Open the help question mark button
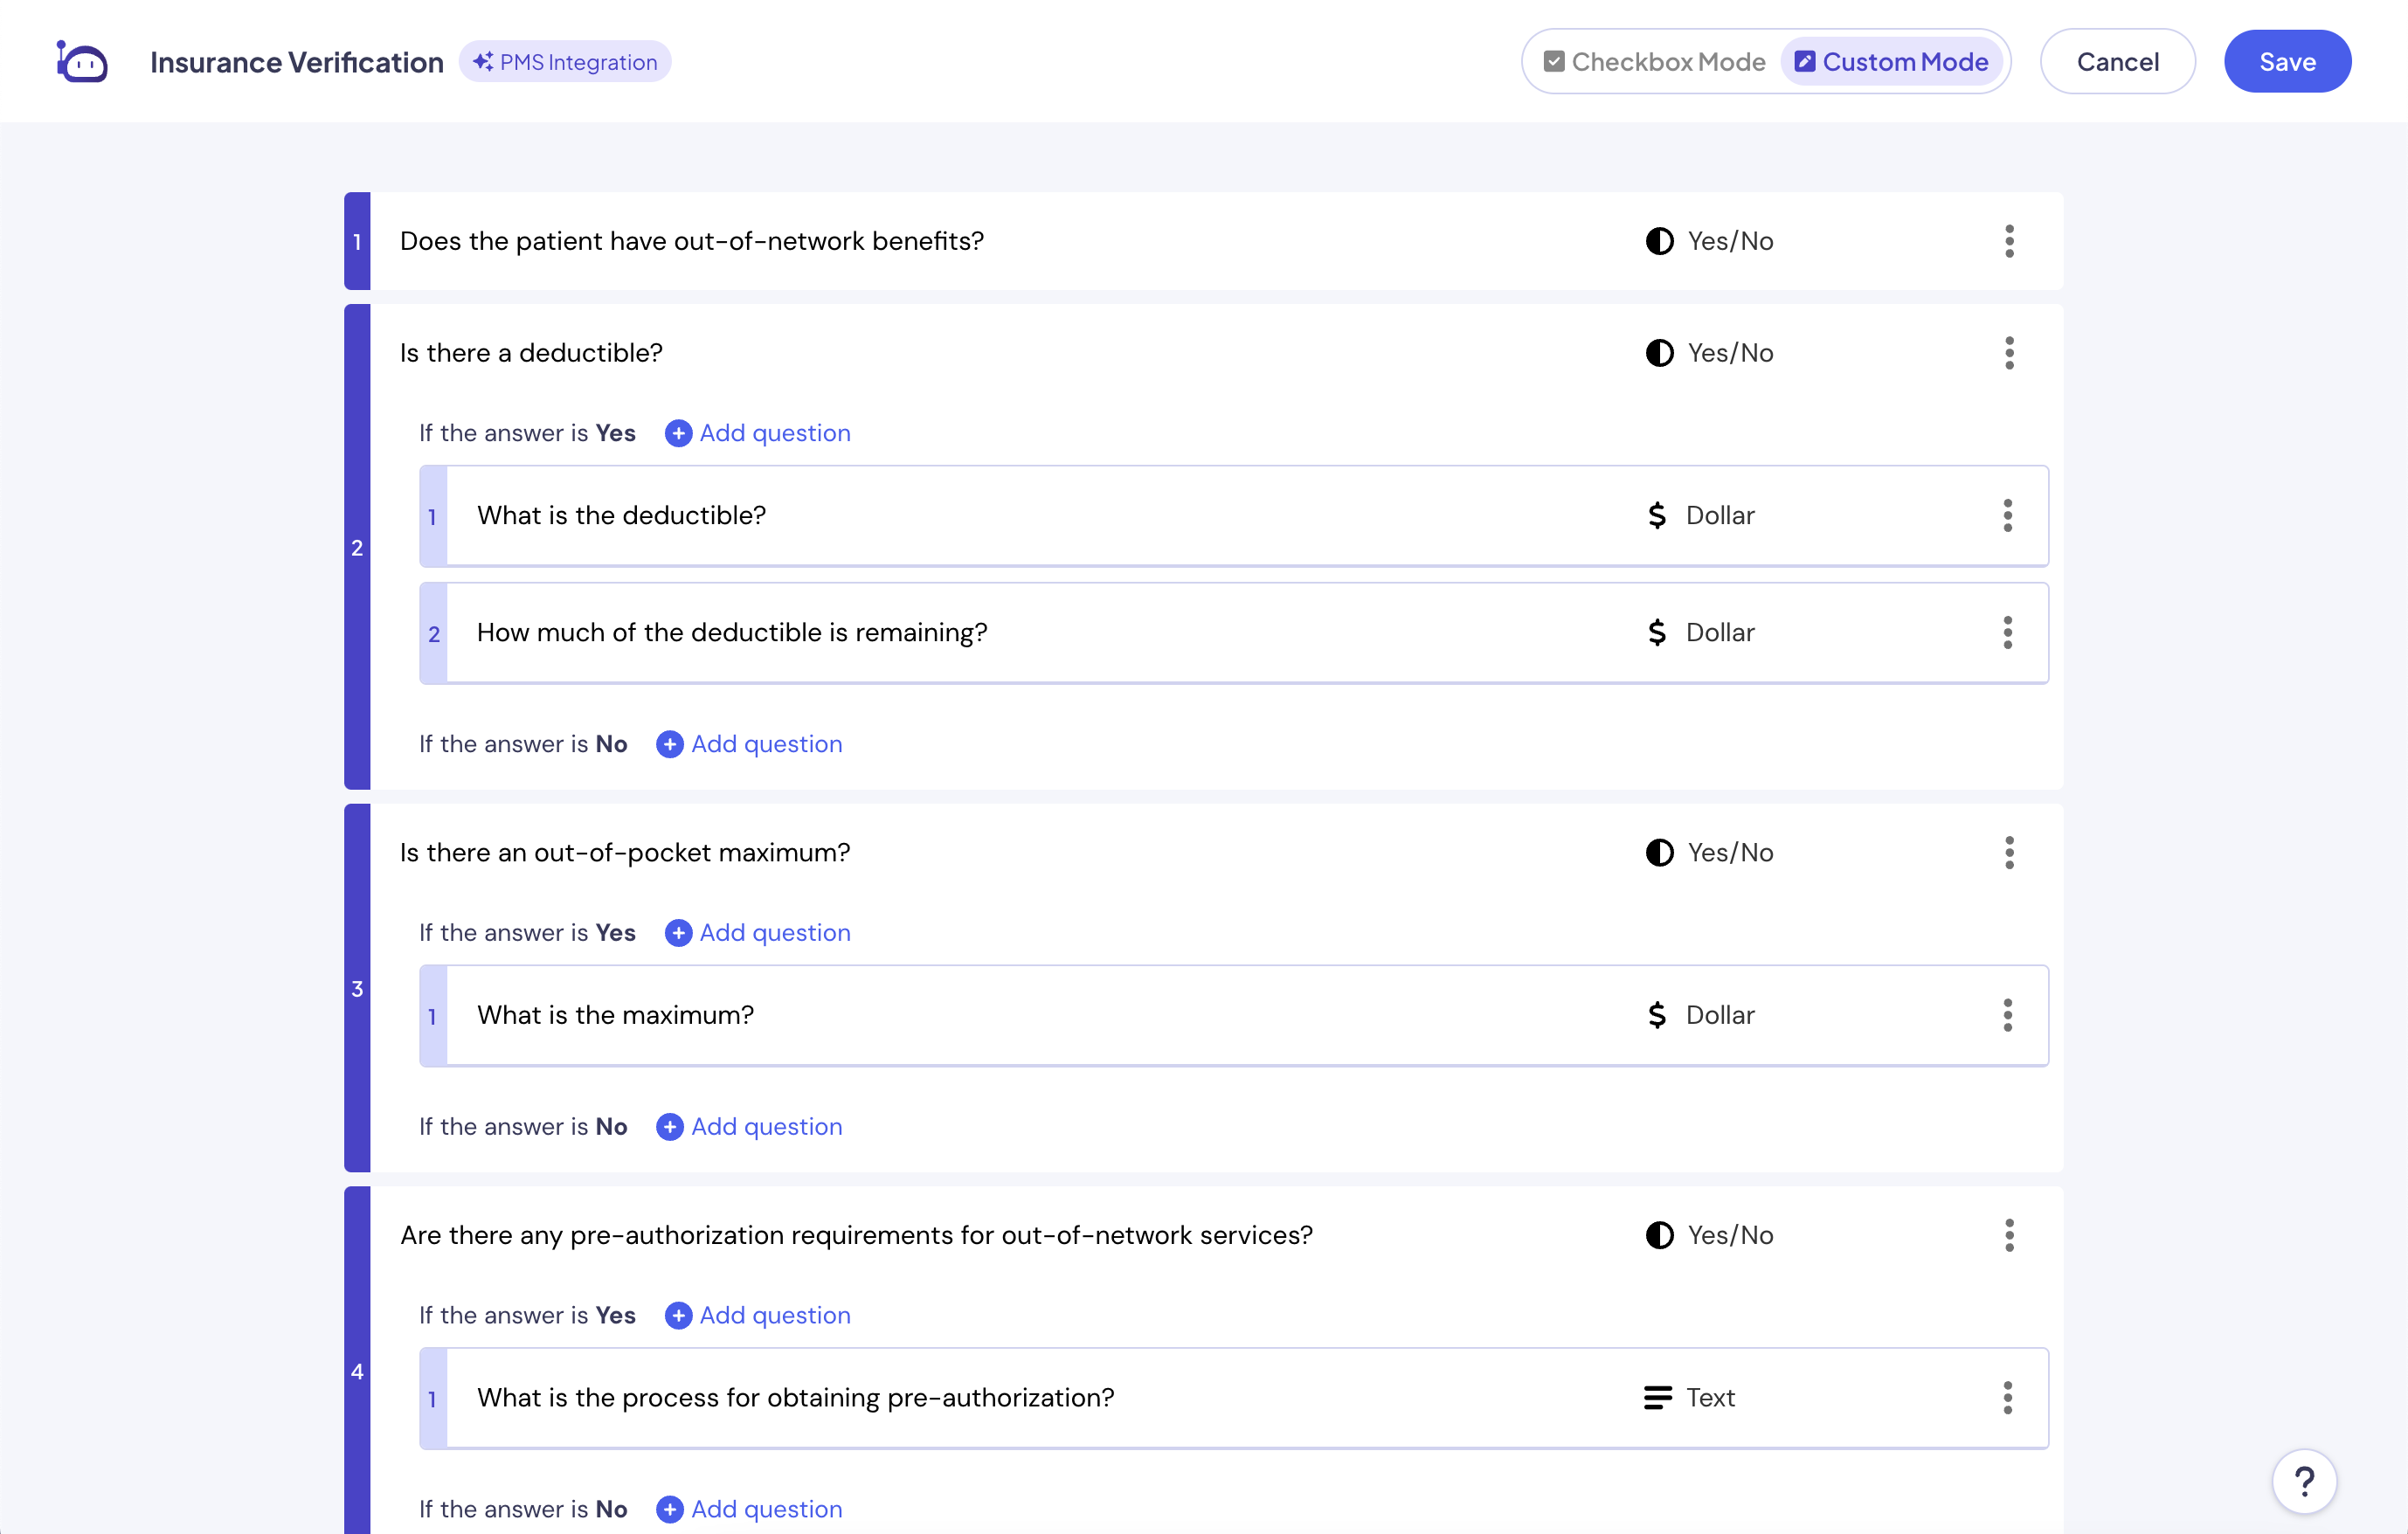This screenshot has height=1534, width=2408. click(x=2304, y=1481)
